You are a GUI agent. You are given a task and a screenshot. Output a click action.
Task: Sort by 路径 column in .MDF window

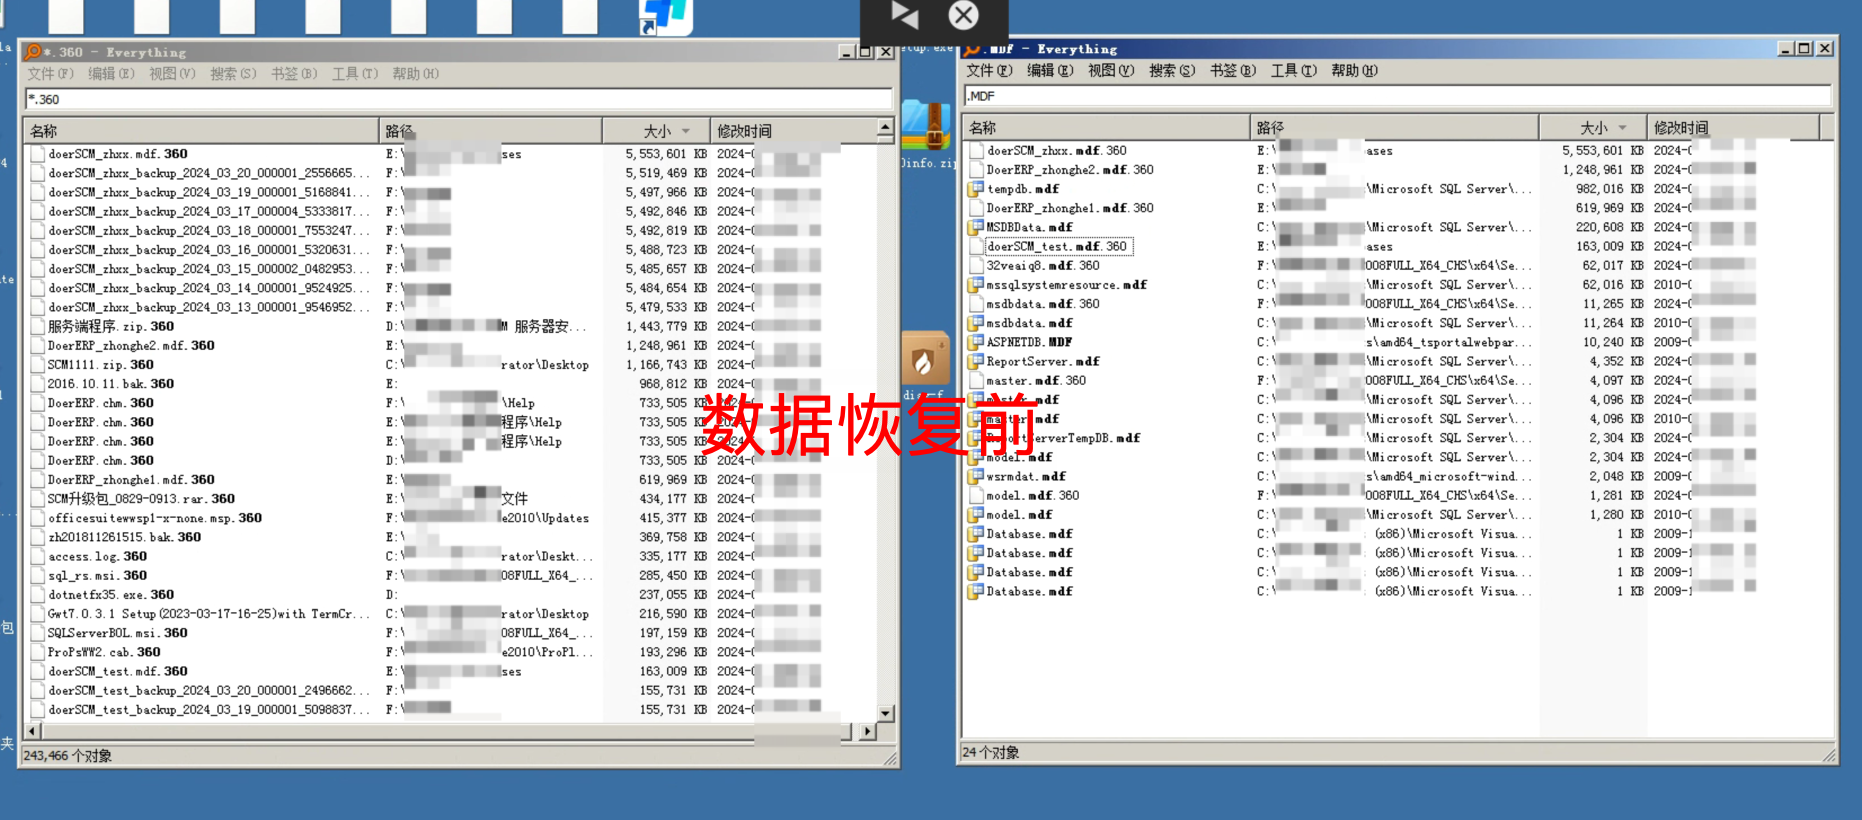tap(1395, 128)
